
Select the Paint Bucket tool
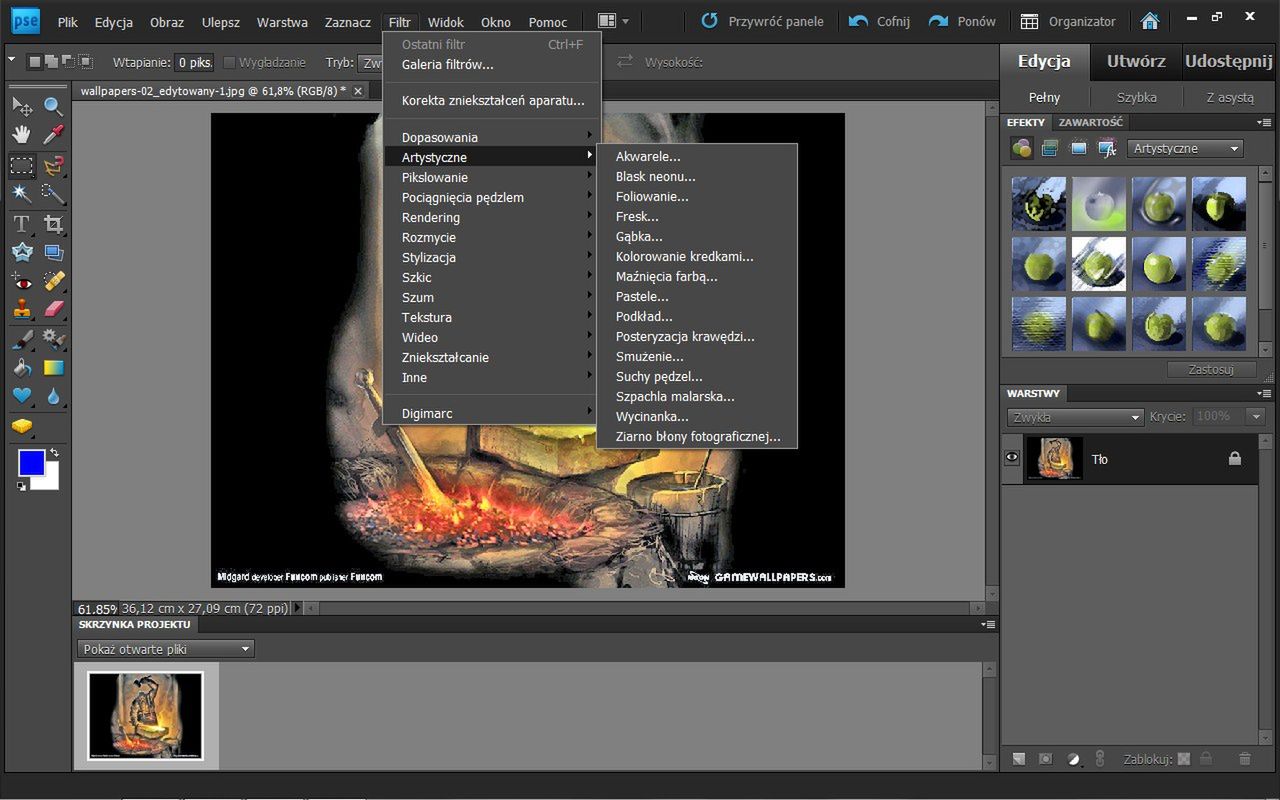[x=21, y=368]
